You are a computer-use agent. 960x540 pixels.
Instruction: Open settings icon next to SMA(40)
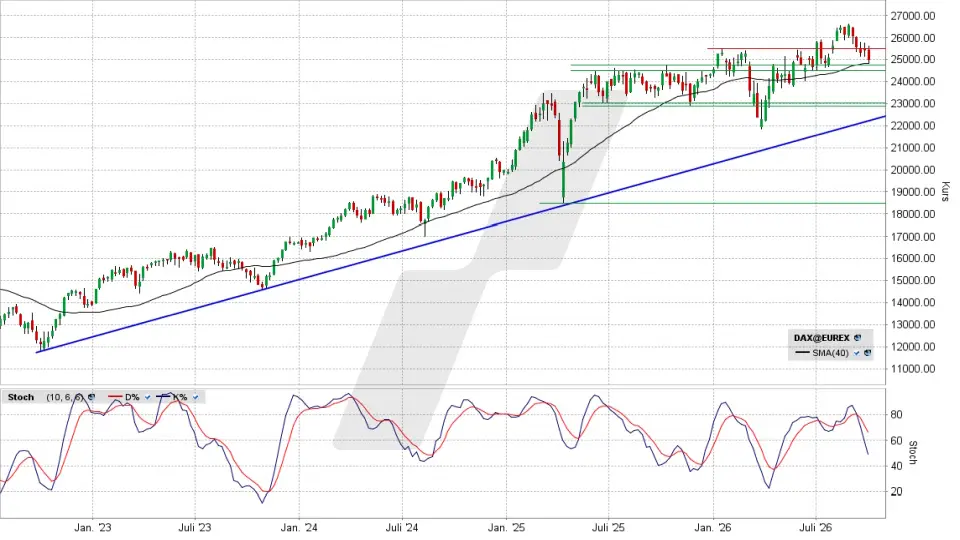coord(868,353)
